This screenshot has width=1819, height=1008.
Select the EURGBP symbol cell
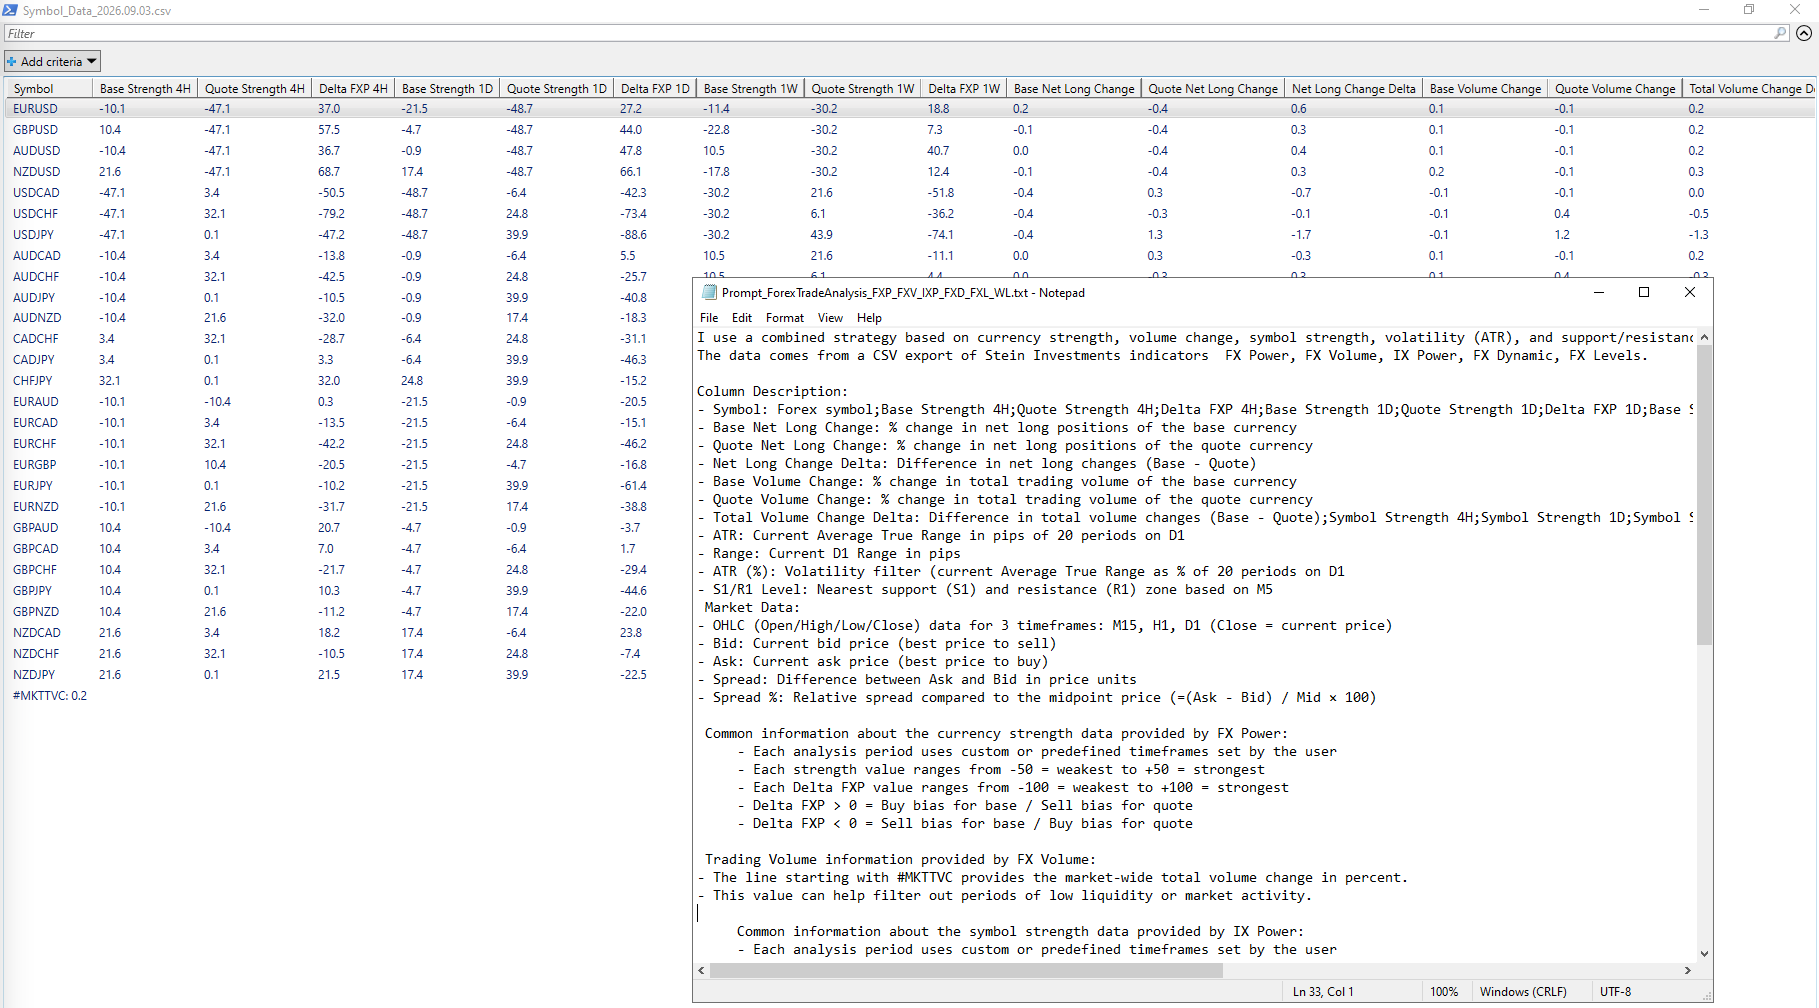click(x=35, y=464)
